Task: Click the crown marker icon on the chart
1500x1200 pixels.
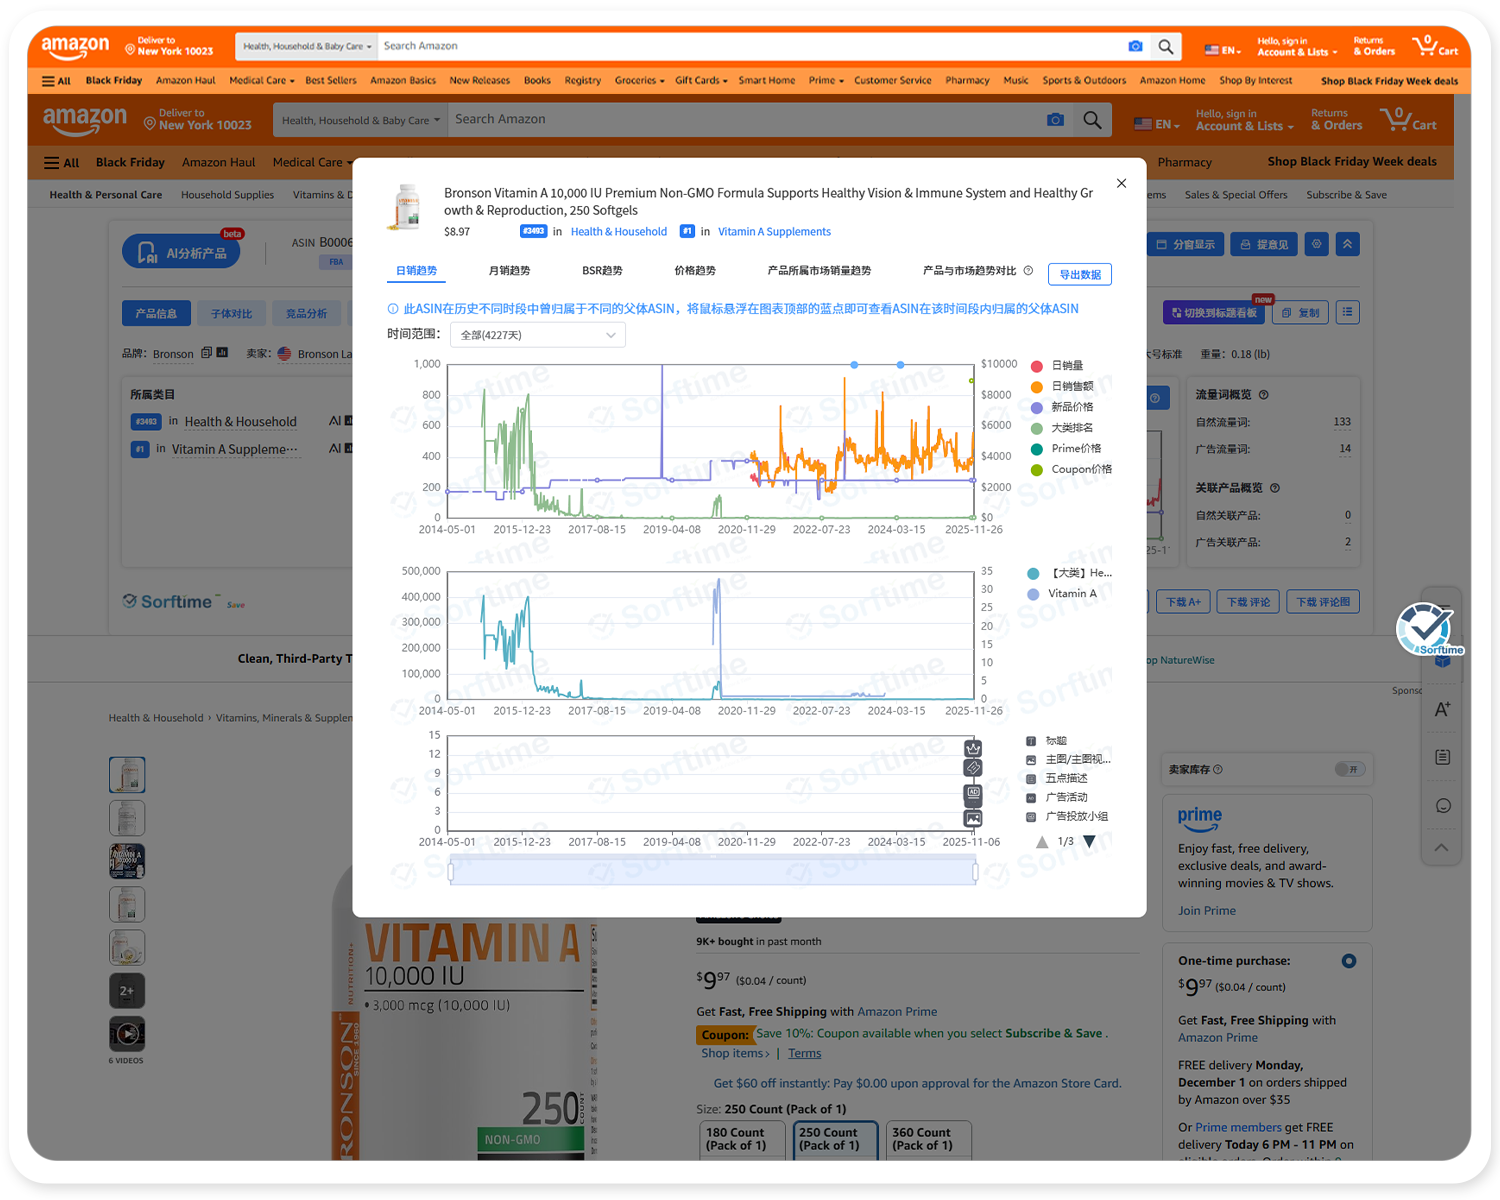Action: tap(973, 749)
